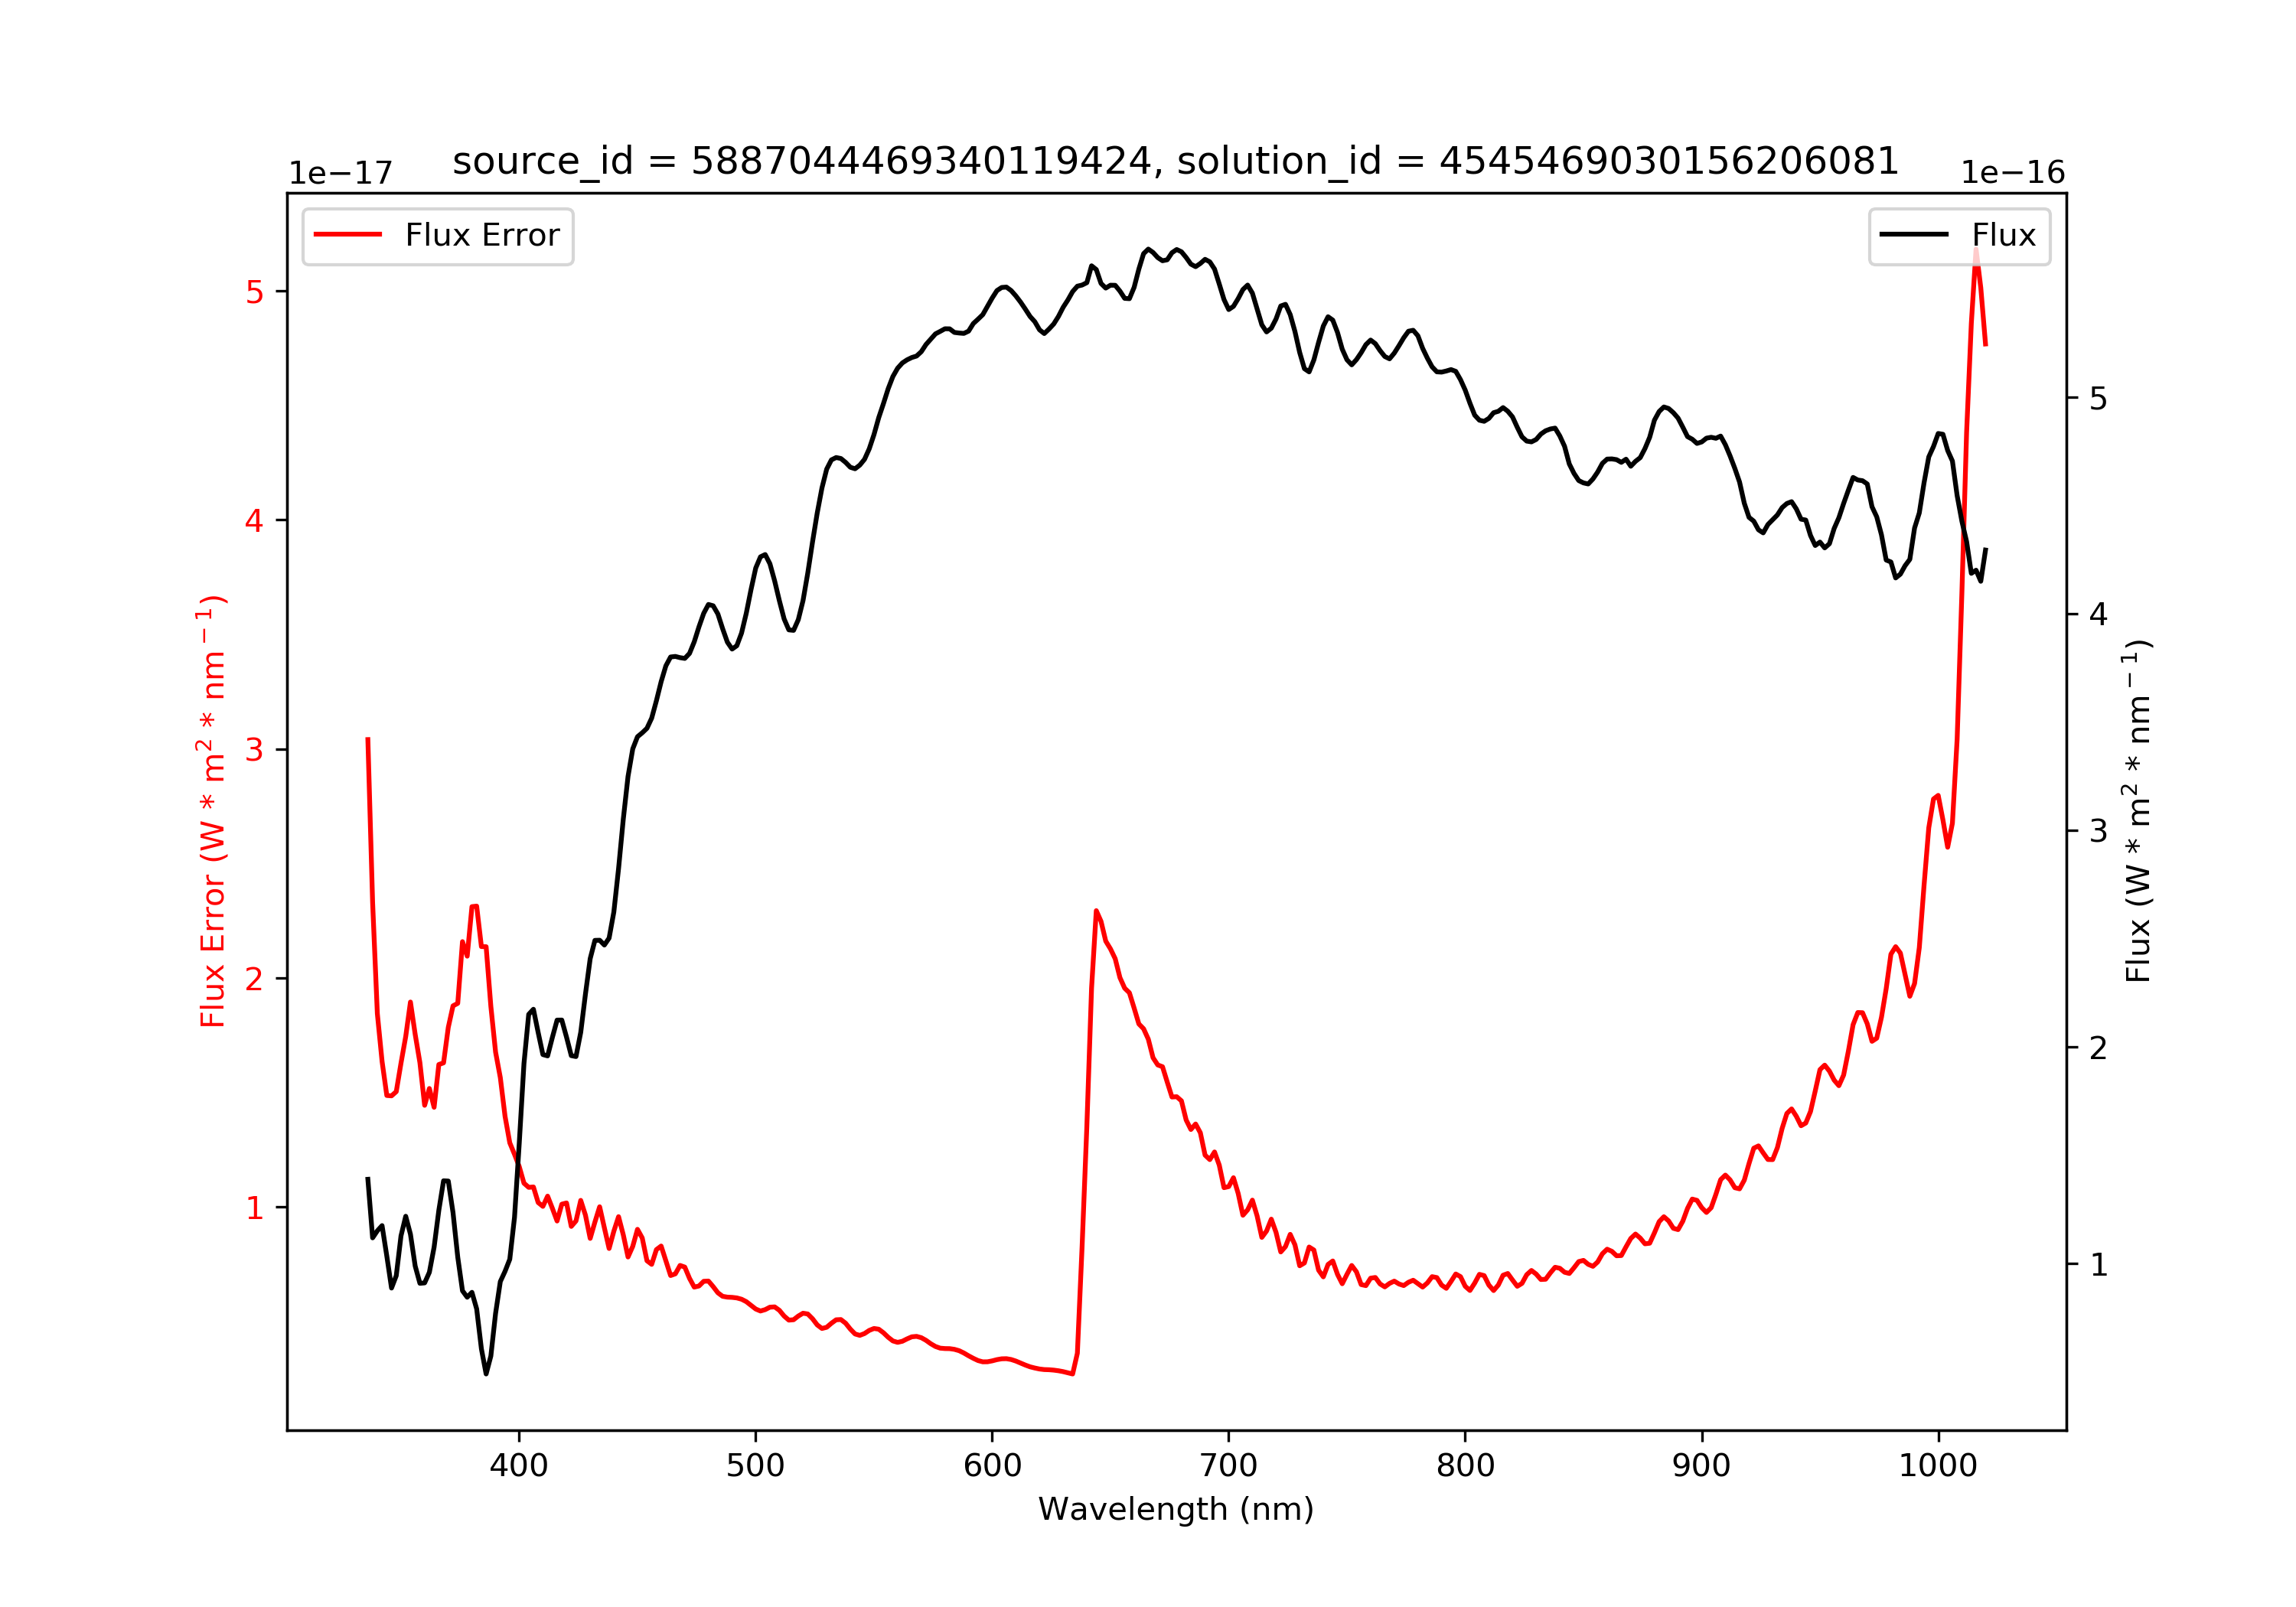The width and height of the screenshot is (2296, 1607).
Task: Click the 600 tick on wavelength axis
Action: tap(992, 1466)
